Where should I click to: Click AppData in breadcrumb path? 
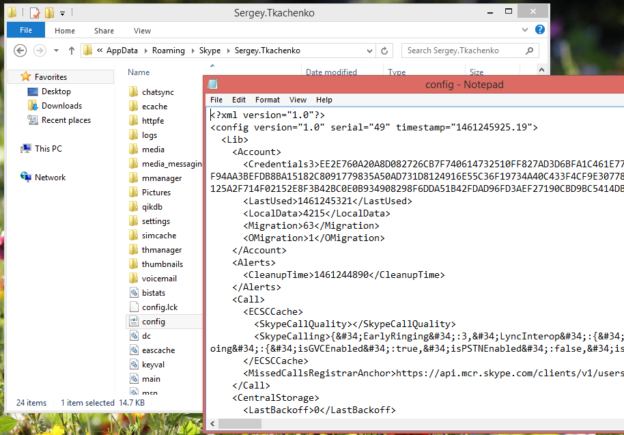[122, 51]
